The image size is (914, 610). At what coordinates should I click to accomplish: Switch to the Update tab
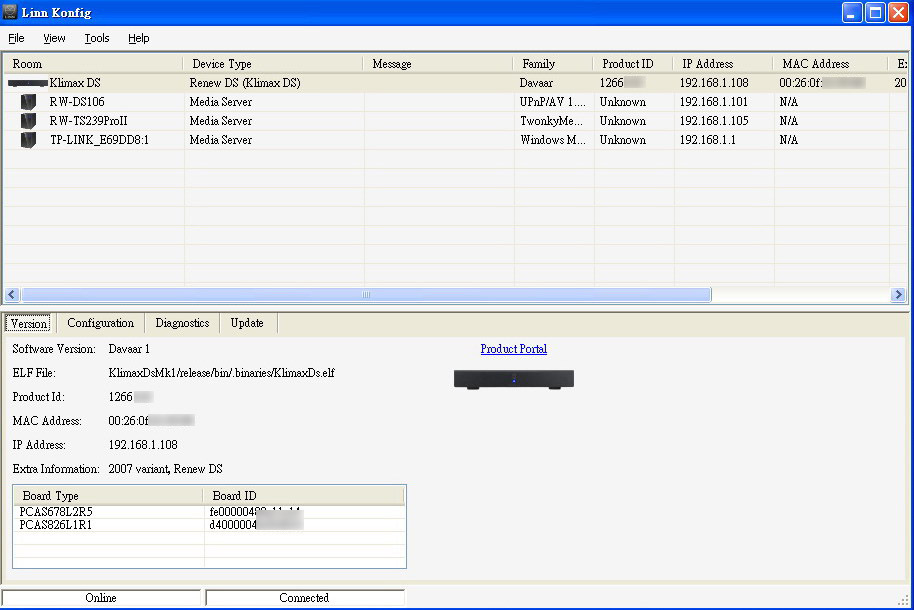tap(247, 323)
